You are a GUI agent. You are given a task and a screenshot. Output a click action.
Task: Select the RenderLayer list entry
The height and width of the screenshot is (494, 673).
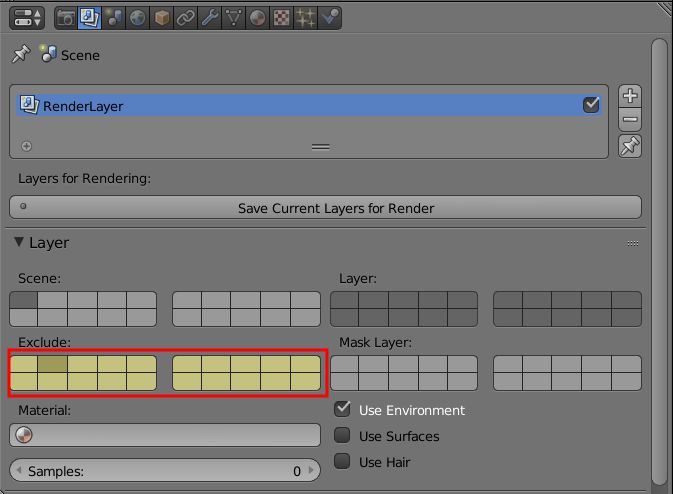(x=309, y=105)
